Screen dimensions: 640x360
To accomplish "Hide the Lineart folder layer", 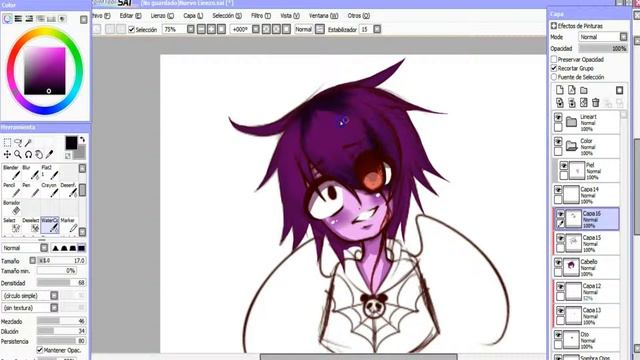I will [x=558, y=118].
